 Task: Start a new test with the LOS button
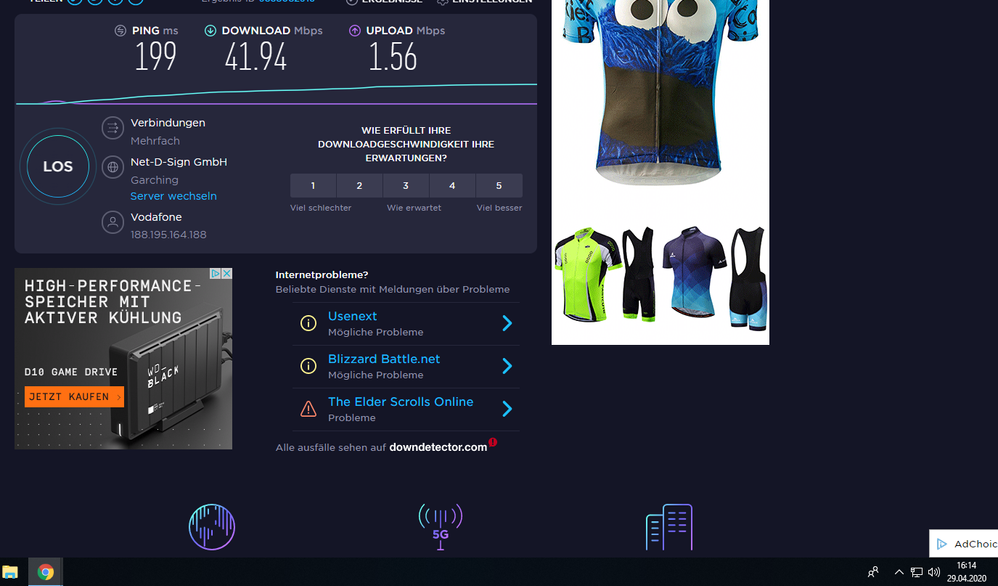(58, 167)
